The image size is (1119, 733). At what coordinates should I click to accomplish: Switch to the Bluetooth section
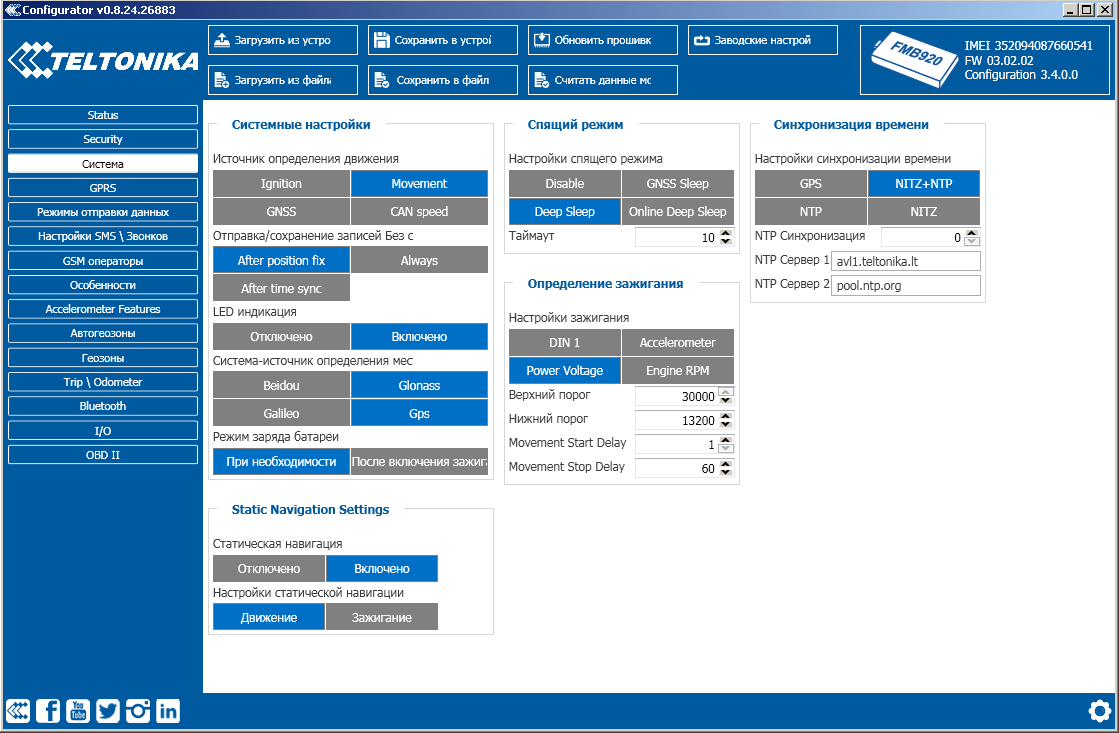(x=103, y=406)
